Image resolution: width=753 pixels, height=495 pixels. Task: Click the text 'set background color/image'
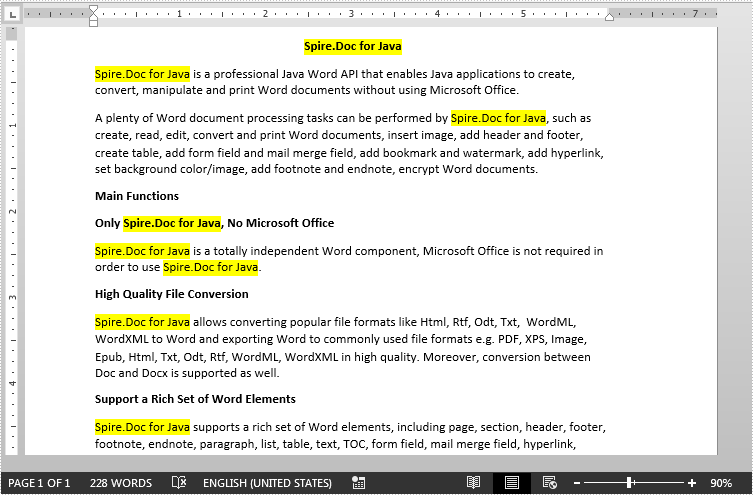coord(170,169)
